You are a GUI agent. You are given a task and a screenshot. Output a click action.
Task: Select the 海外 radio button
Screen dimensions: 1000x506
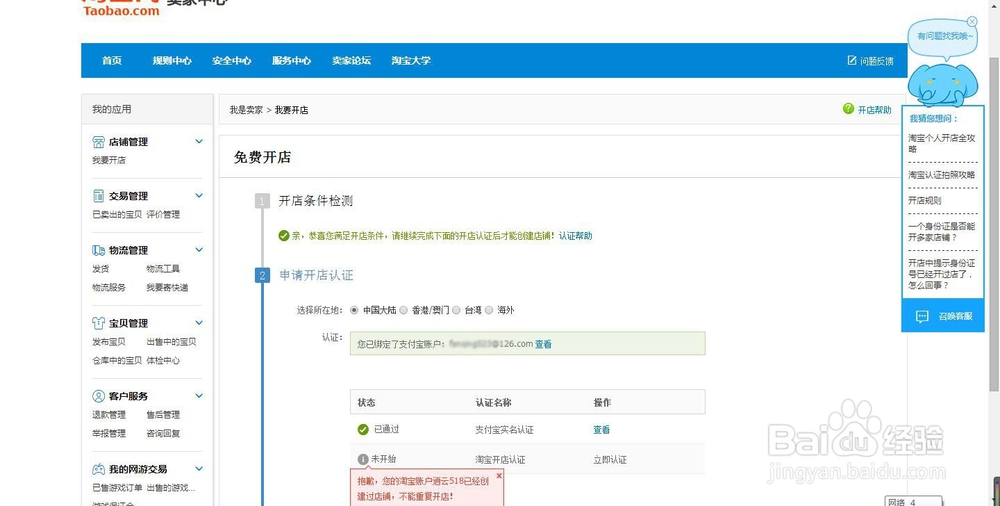click(489, 310)
